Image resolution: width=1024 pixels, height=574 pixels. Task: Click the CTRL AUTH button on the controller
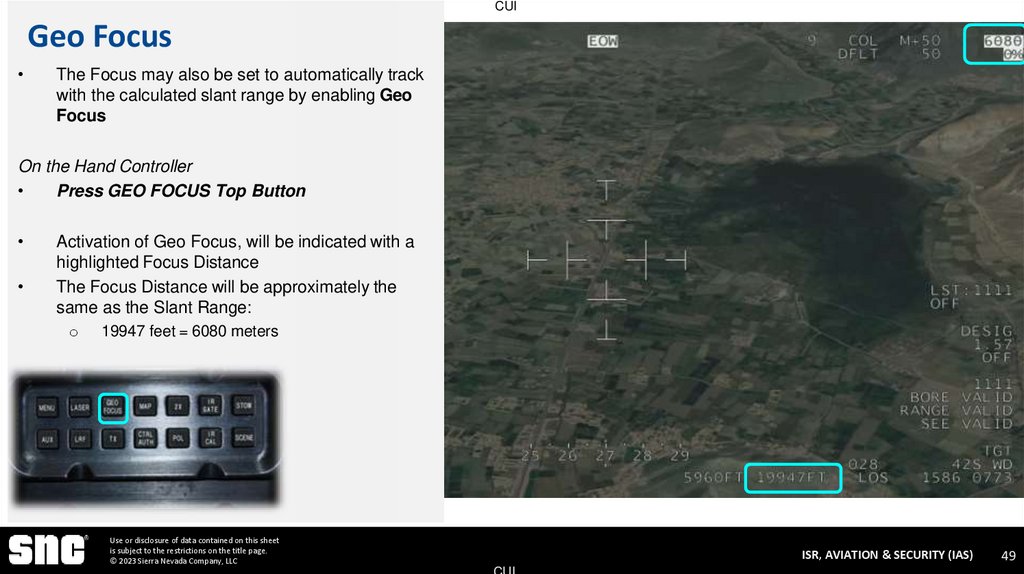click(145, 438)
